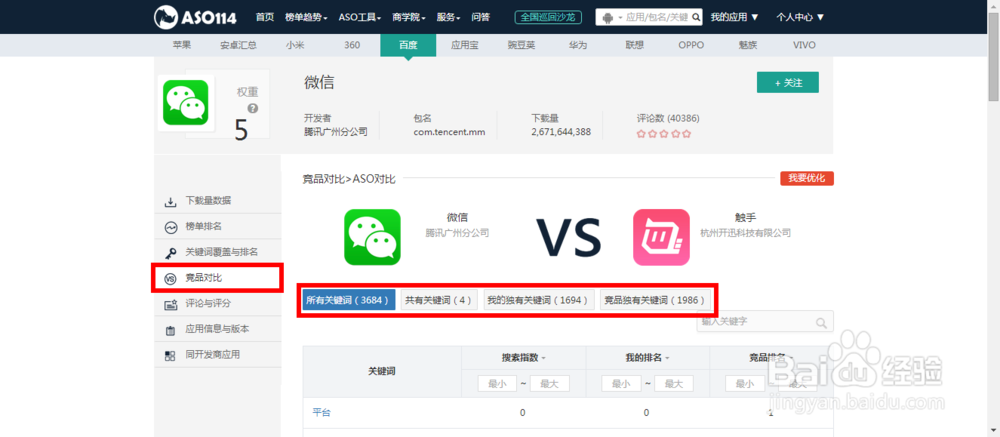Open the 平台 keyword link
1000x437 pixels.
(321, 413)
